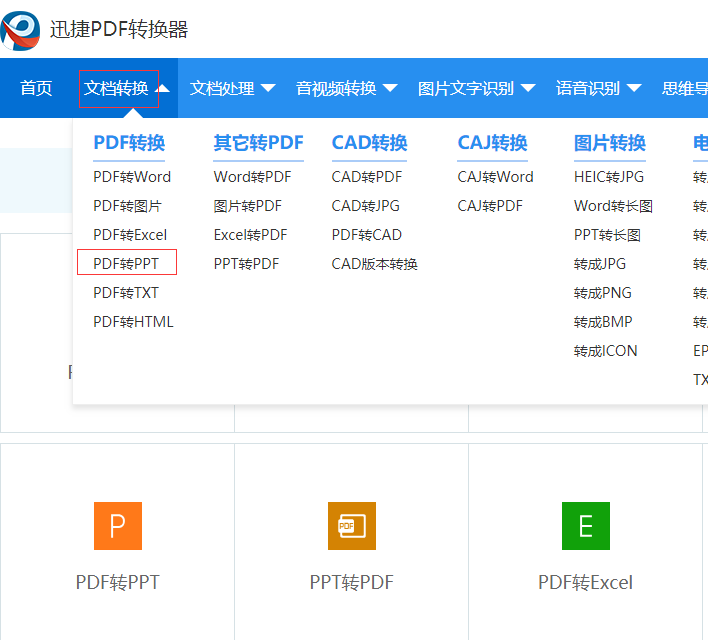
Task: Open the 语音识别 menu tab
Action: tap(588, 88)
